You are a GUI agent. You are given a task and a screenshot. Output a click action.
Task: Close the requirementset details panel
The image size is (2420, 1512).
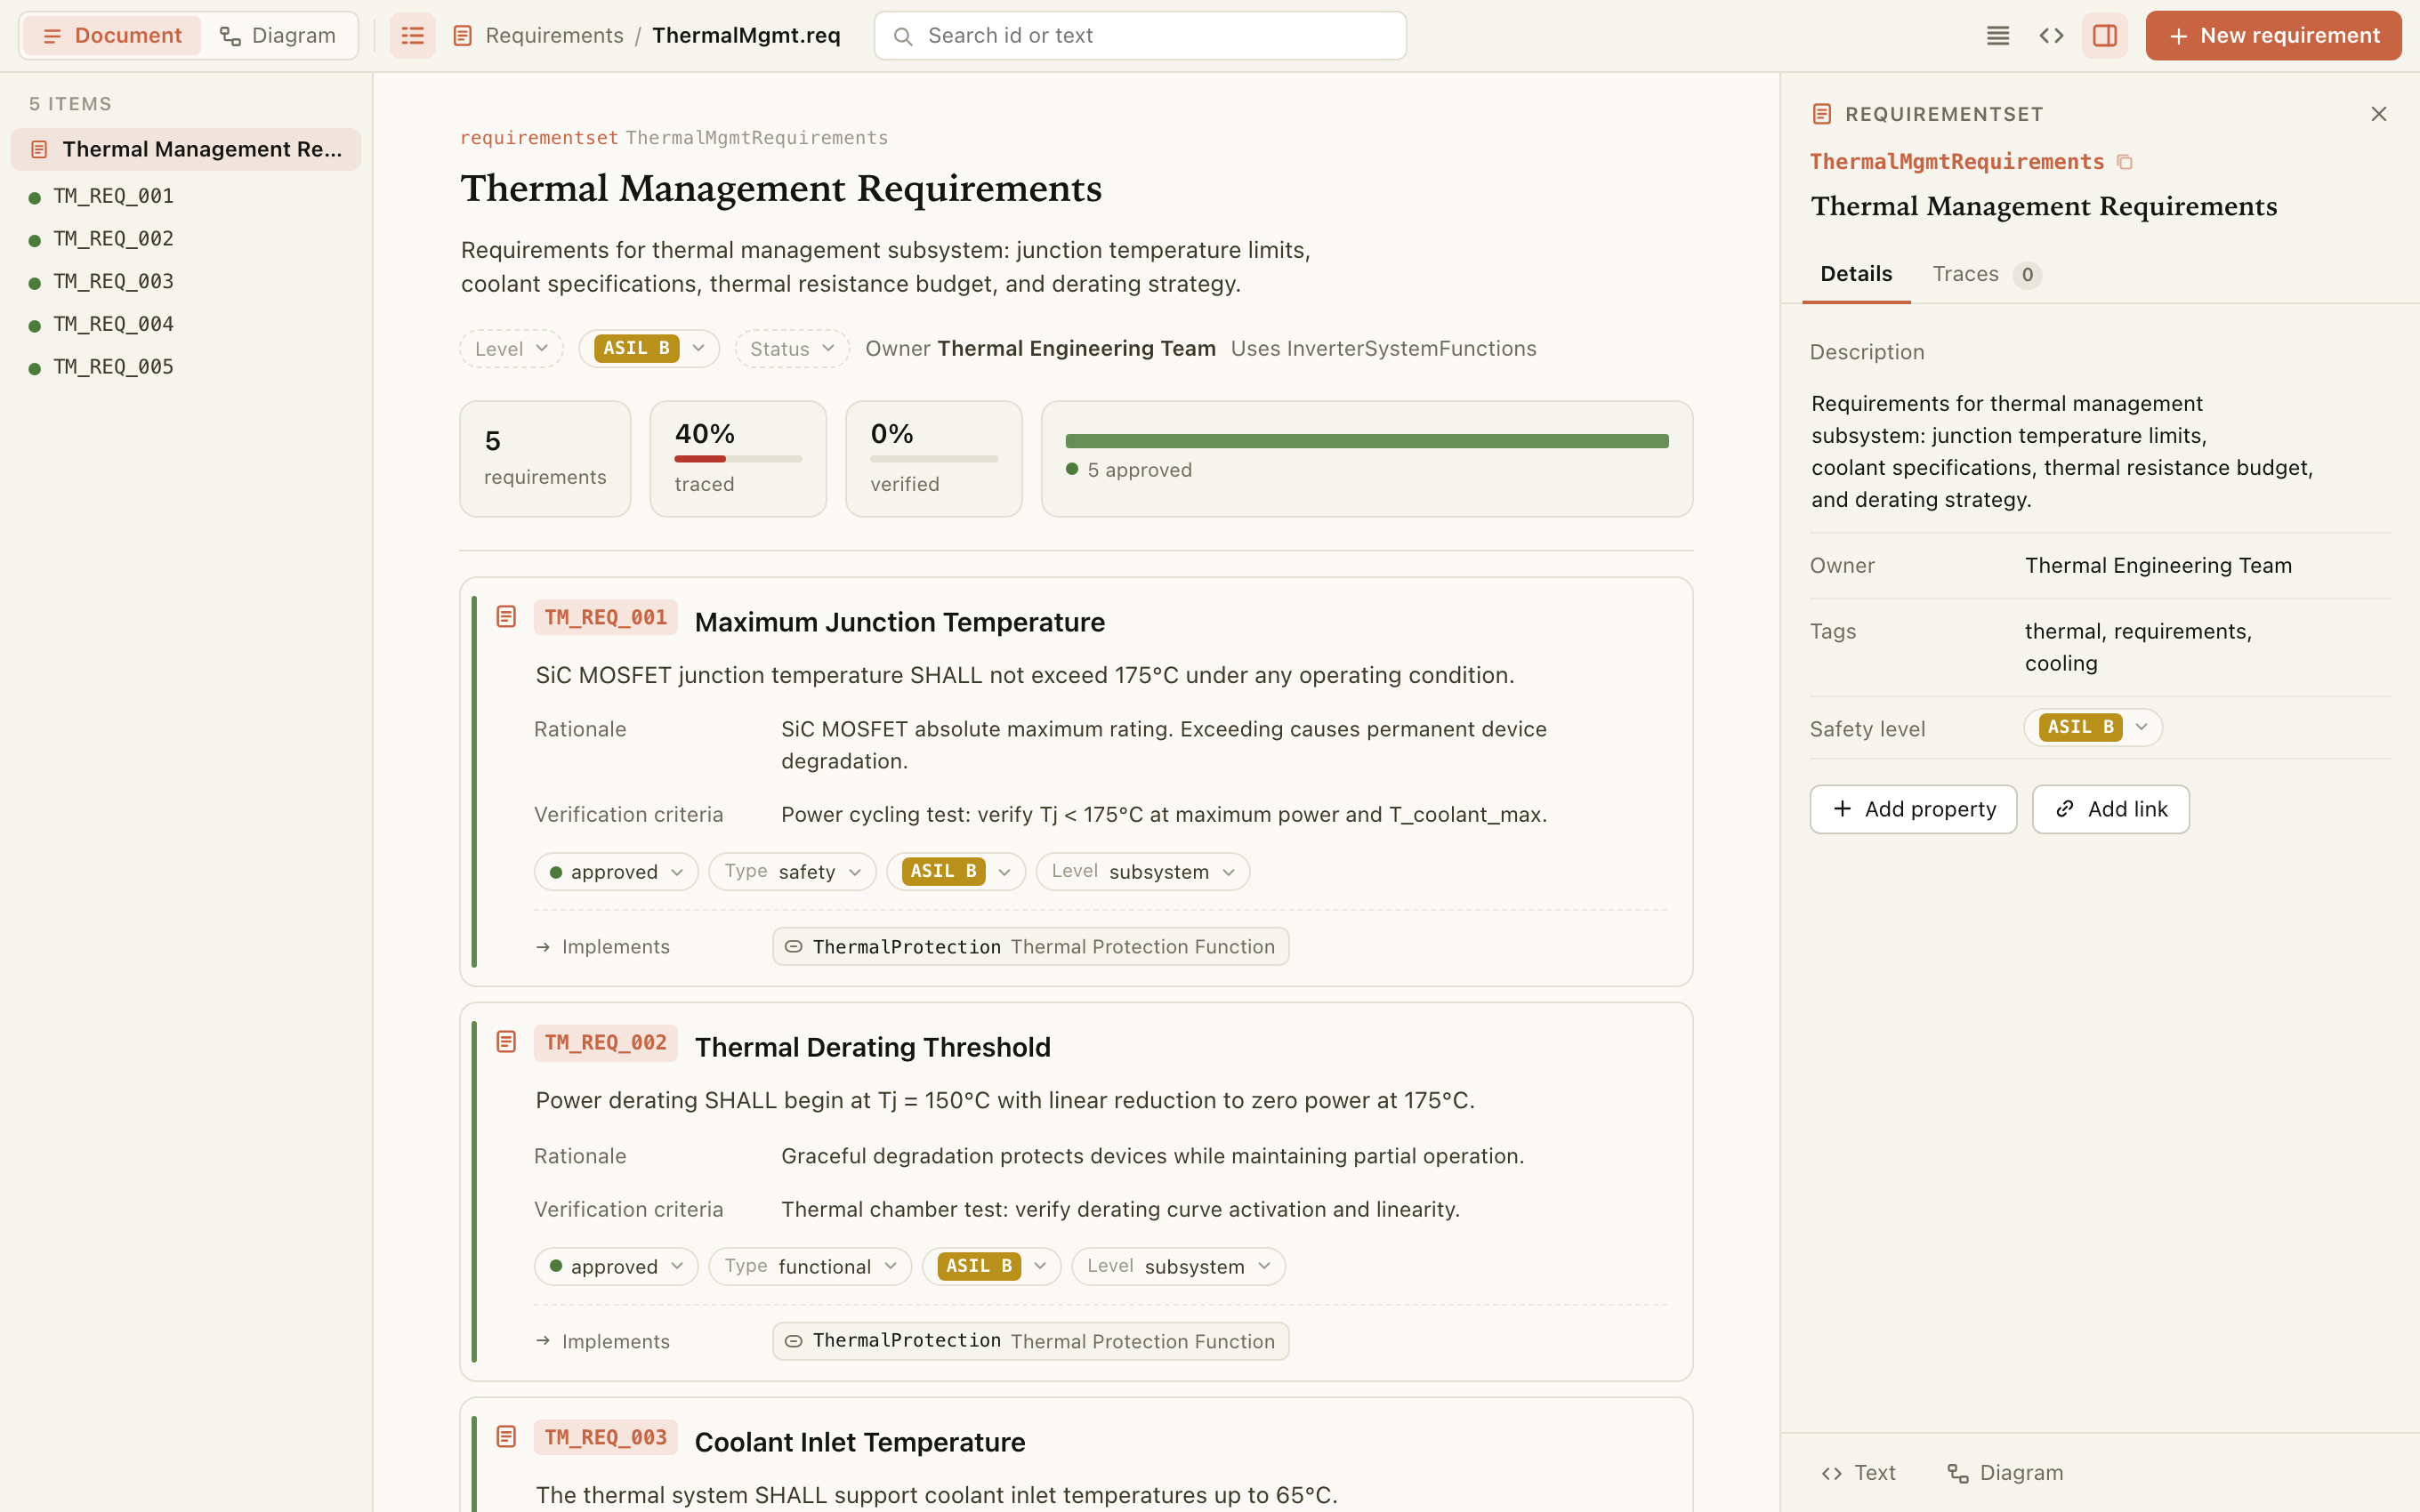tap(2378, 114)
